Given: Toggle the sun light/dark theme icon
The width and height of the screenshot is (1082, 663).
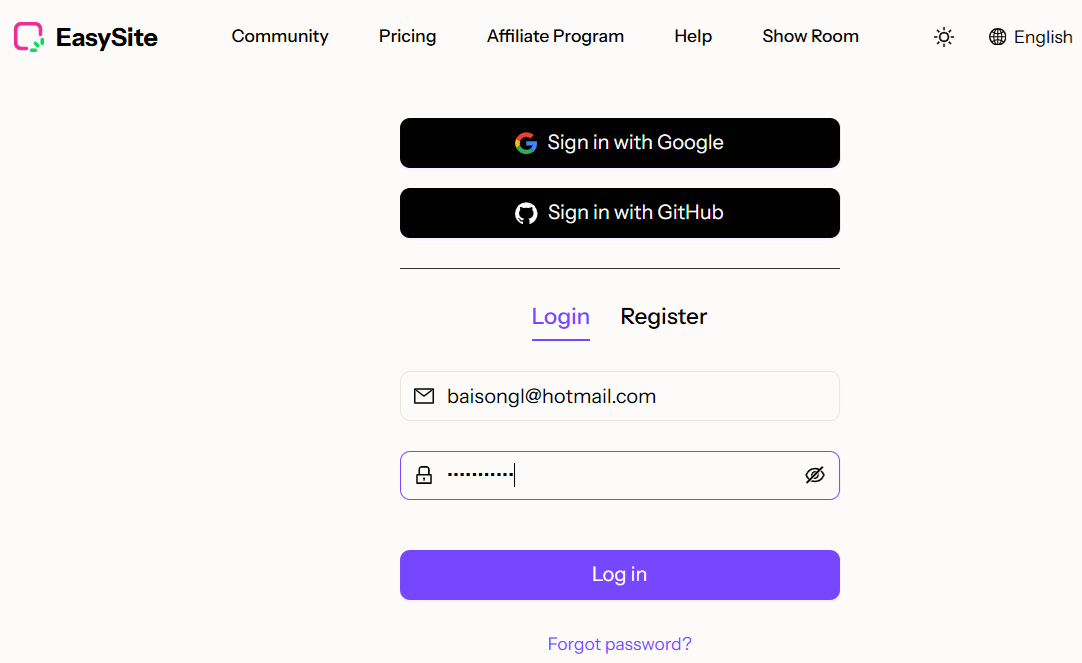Looking at the screenshot, I should (943, 37).
